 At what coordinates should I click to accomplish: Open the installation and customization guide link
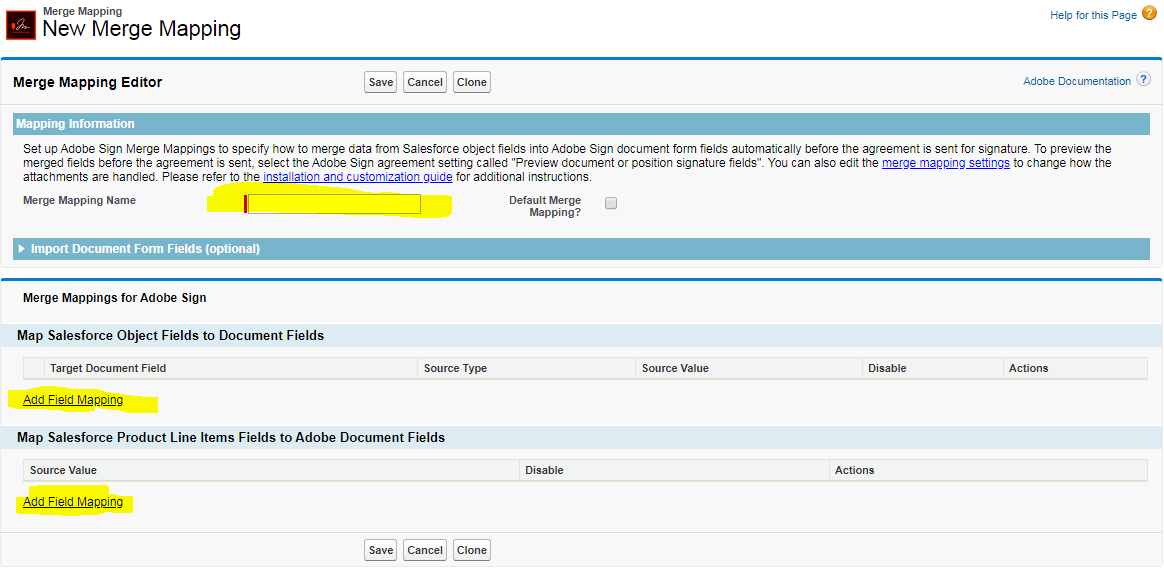pyautogui.click(x=358, y=177)
